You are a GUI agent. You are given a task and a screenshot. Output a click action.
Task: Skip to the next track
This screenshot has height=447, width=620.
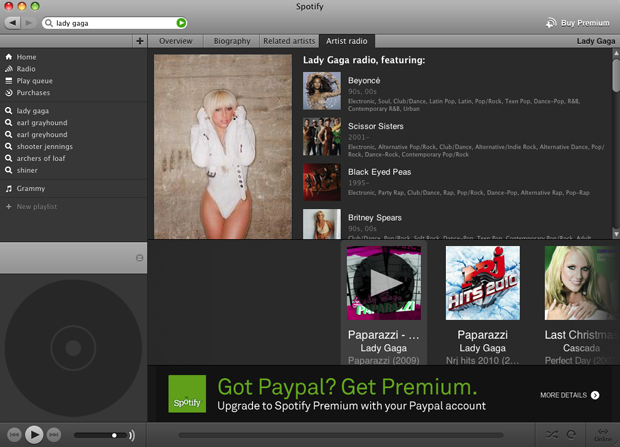point(54,435)
